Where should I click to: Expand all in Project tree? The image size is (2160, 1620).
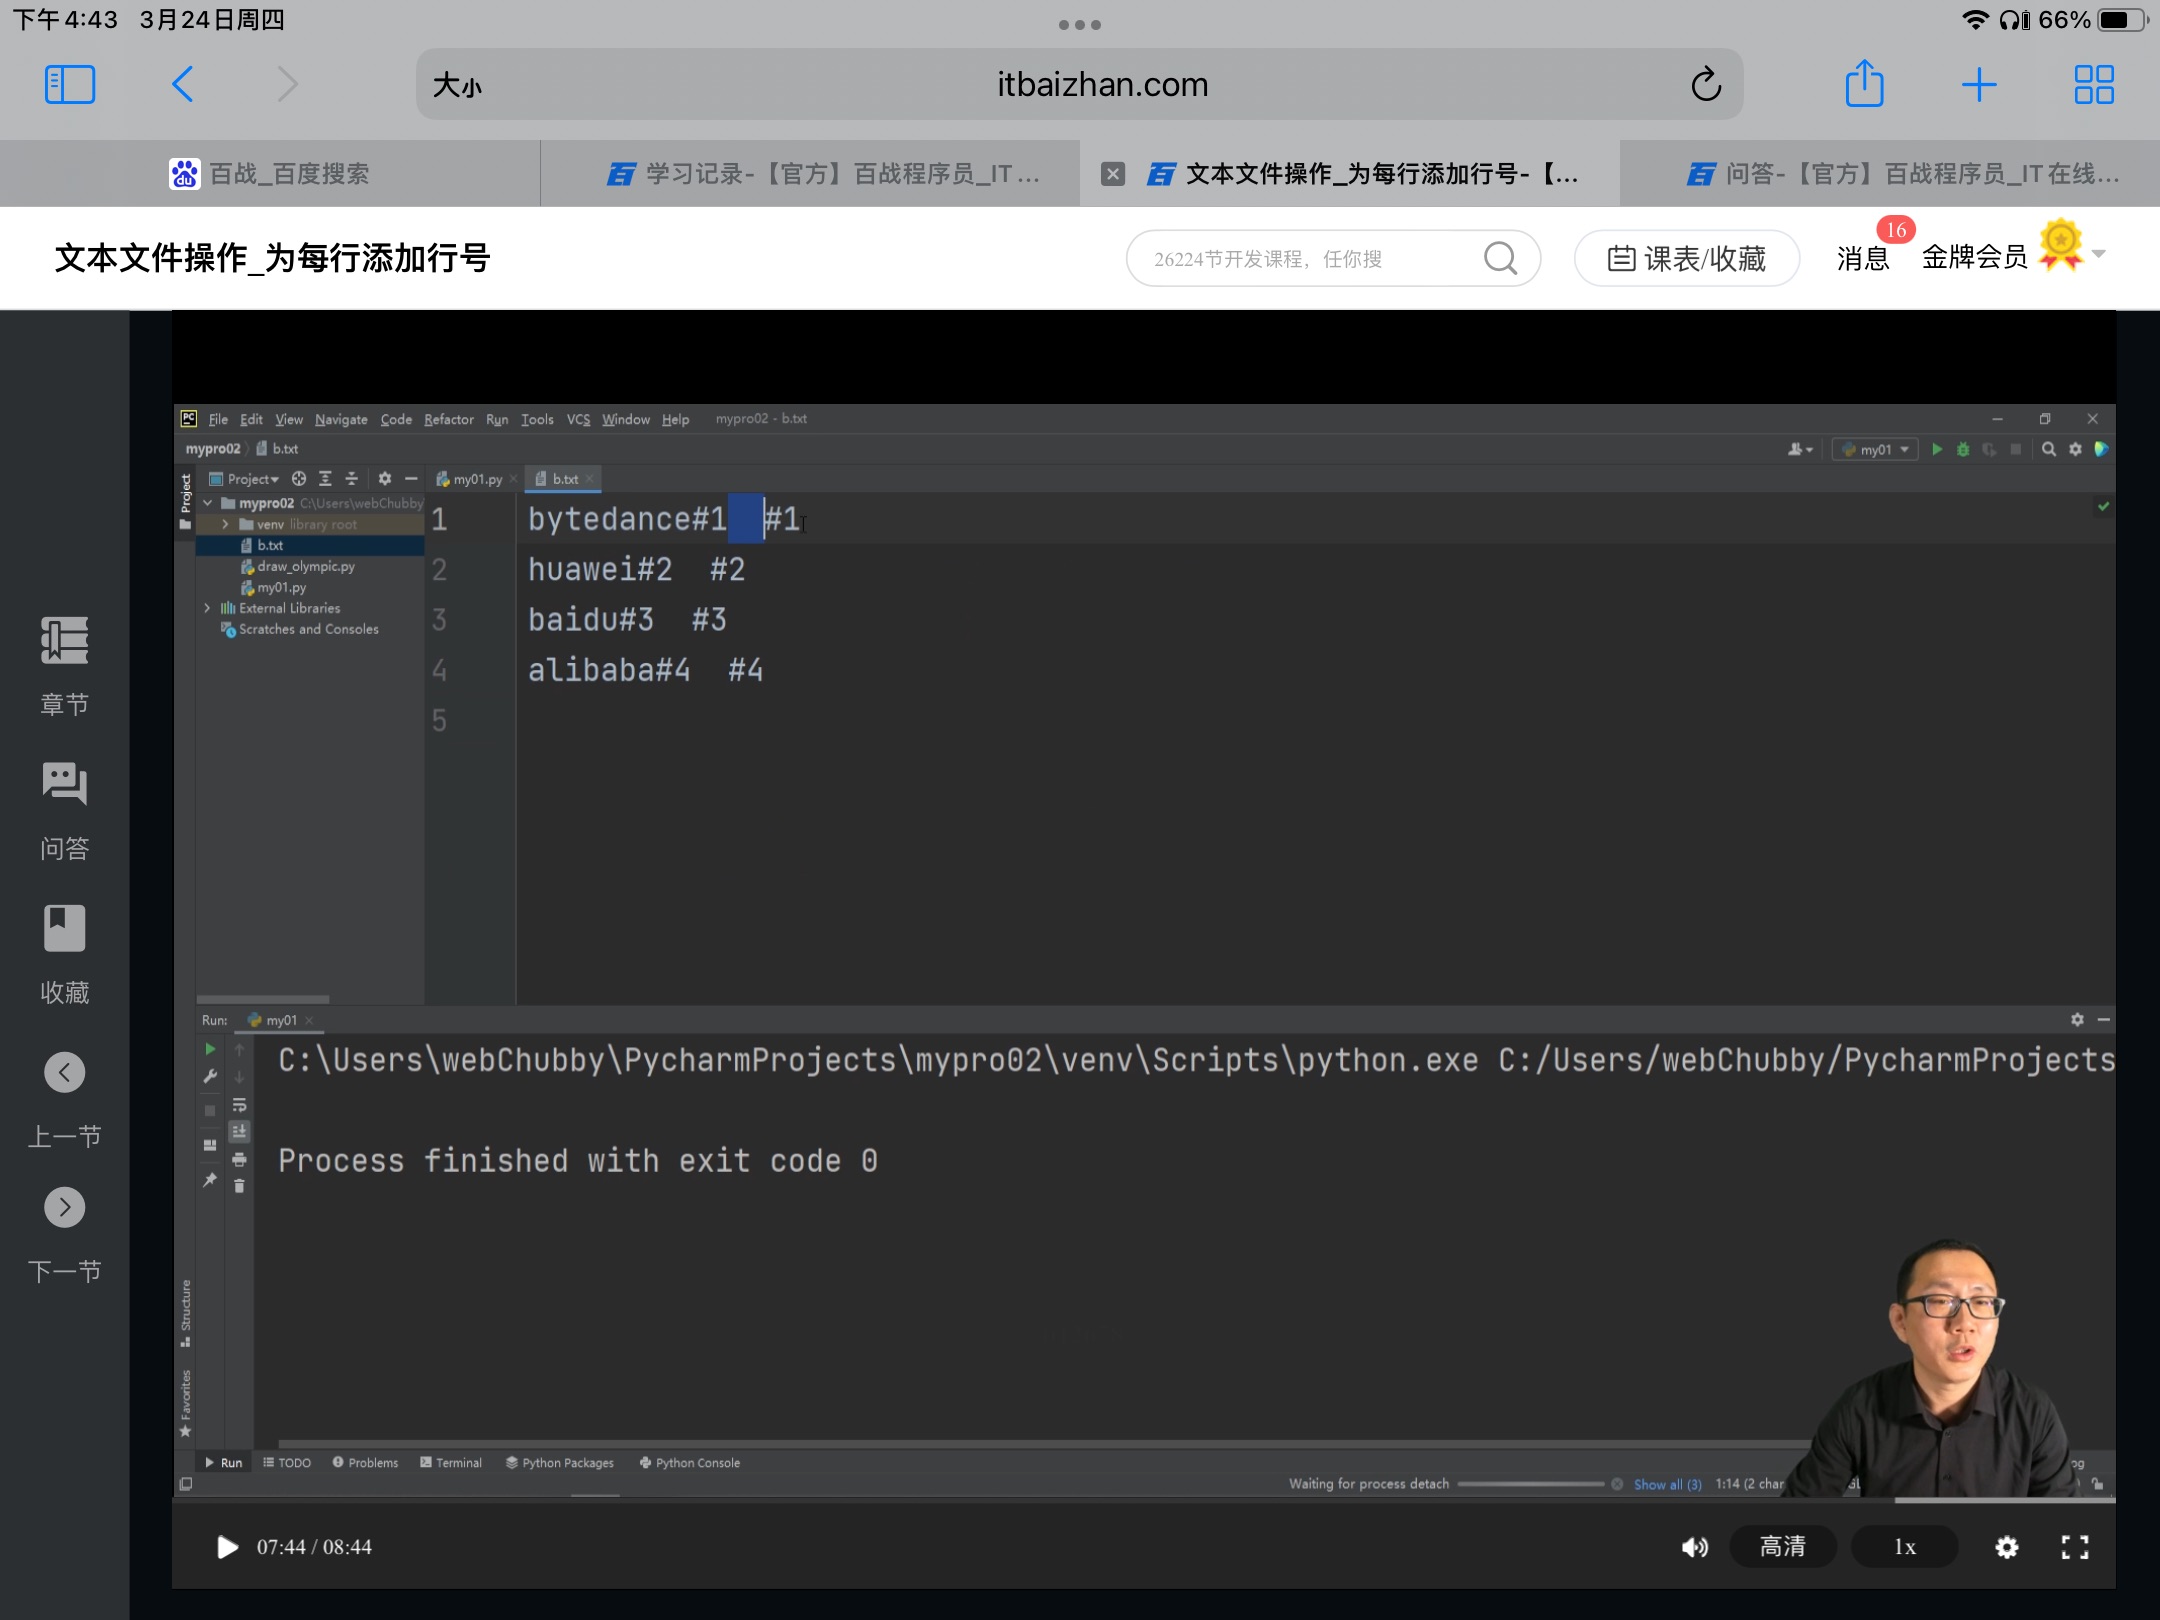coord(325,479)
